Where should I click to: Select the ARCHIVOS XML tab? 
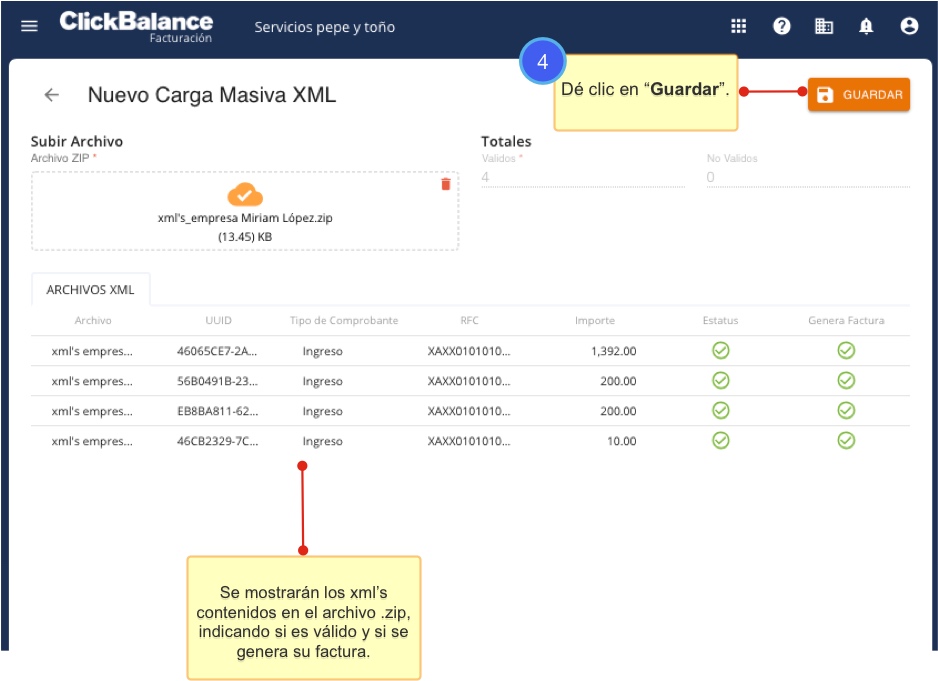pos(90,290)
